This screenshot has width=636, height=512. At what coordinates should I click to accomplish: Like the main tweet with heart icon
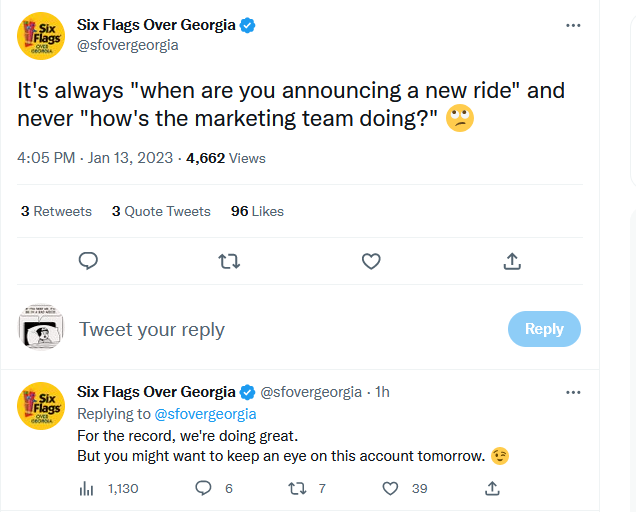point(371,261)
